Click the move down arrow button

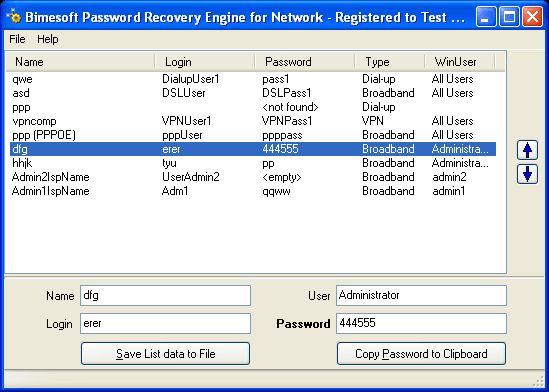pos(527,174)
